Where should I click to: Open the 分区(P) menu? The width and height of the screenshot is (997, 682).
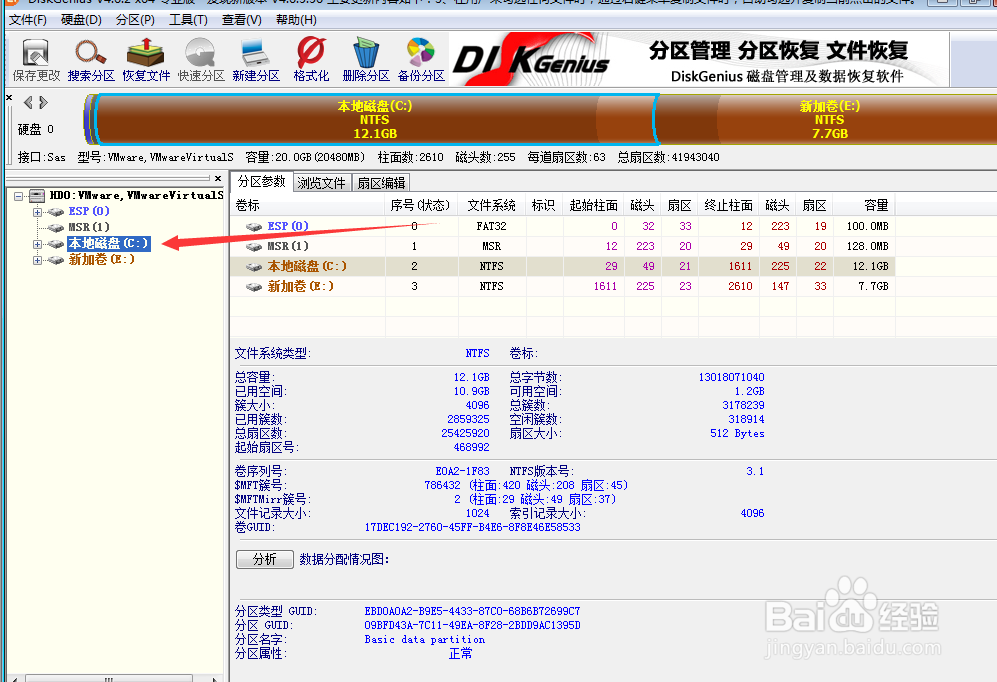point(135,20)
